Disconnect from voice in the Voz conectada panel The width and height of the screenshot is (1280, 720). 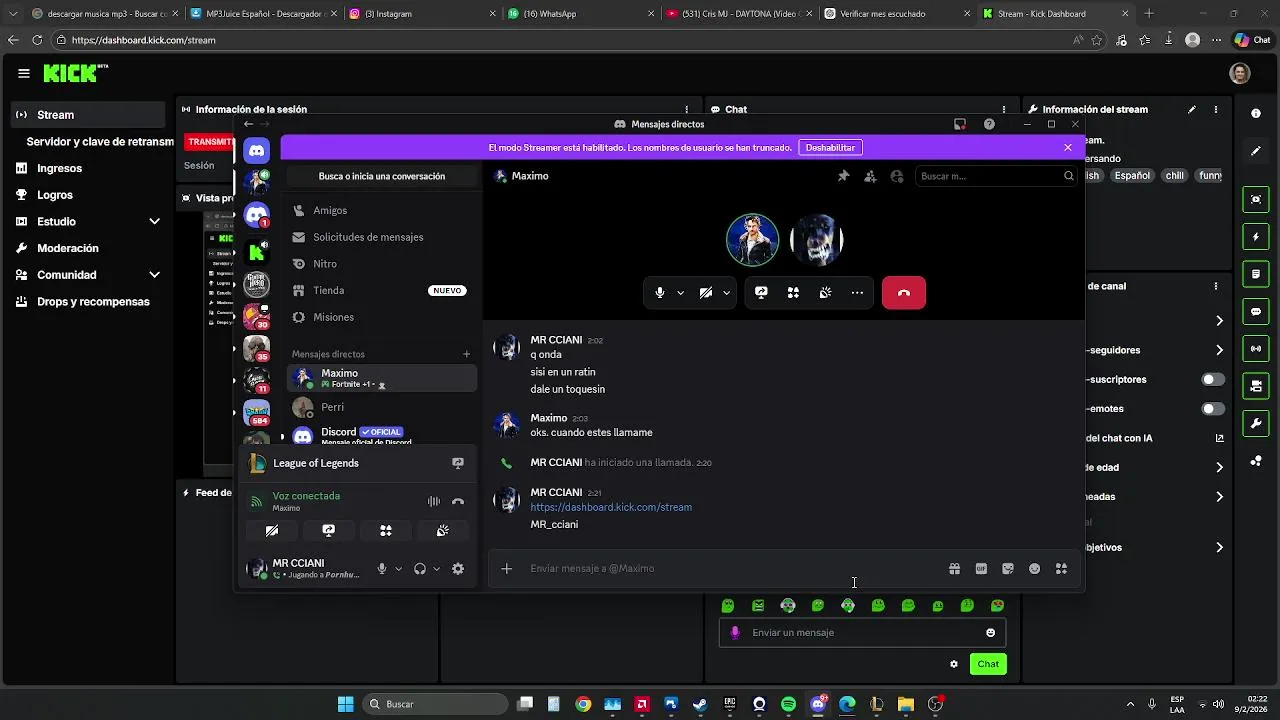click(x=458, y=501)
